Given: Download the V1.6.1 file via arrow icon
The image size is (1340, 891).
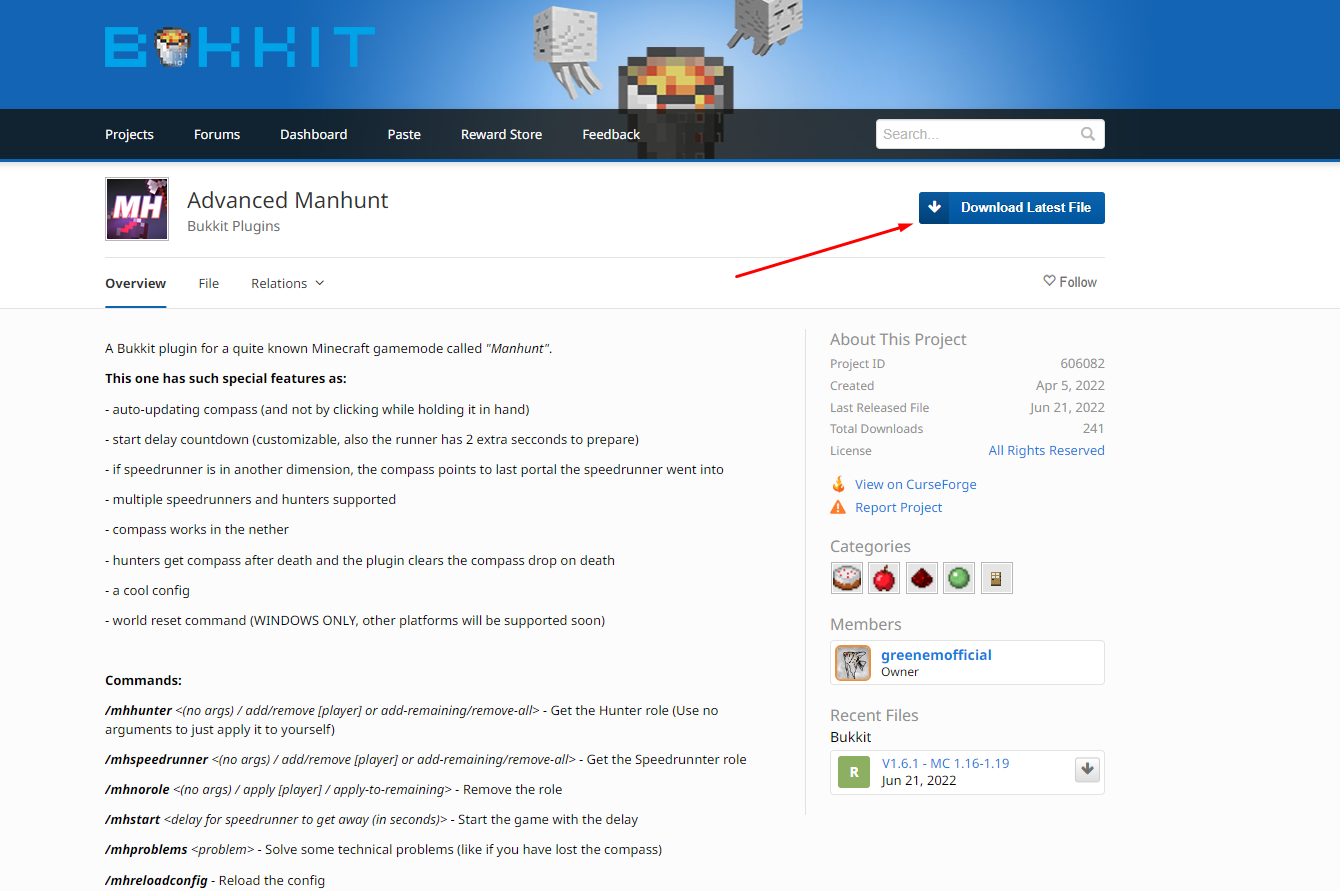Looking at the screenshot, I should [x=1088, y=769].
